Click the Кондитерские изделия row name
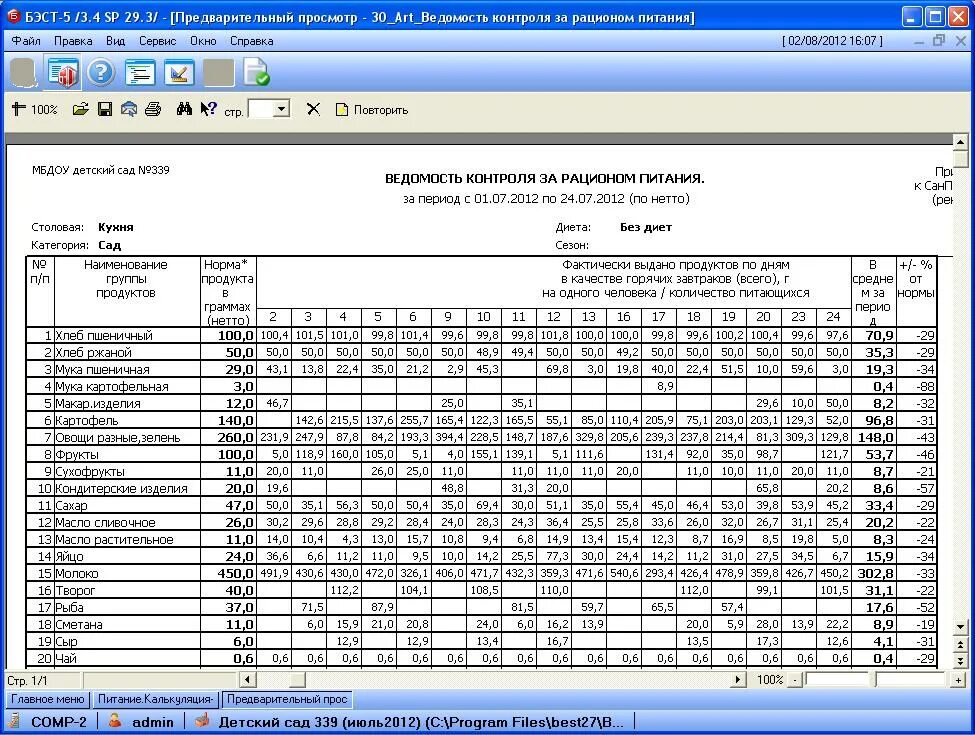Image resolution: width=975 pixels, height=735 pixels. pos(121,489)
